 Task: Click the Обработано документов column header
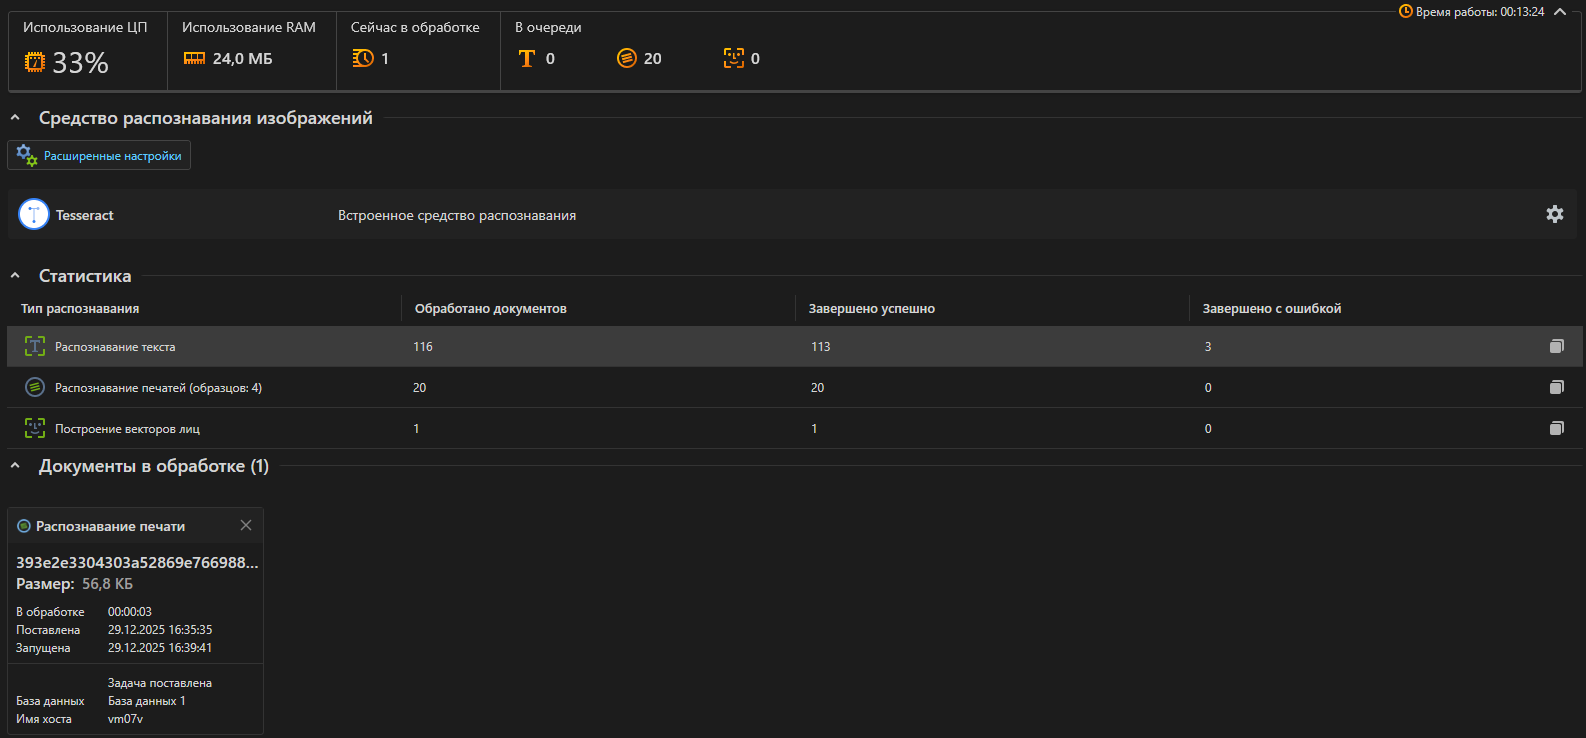point(490,309)
